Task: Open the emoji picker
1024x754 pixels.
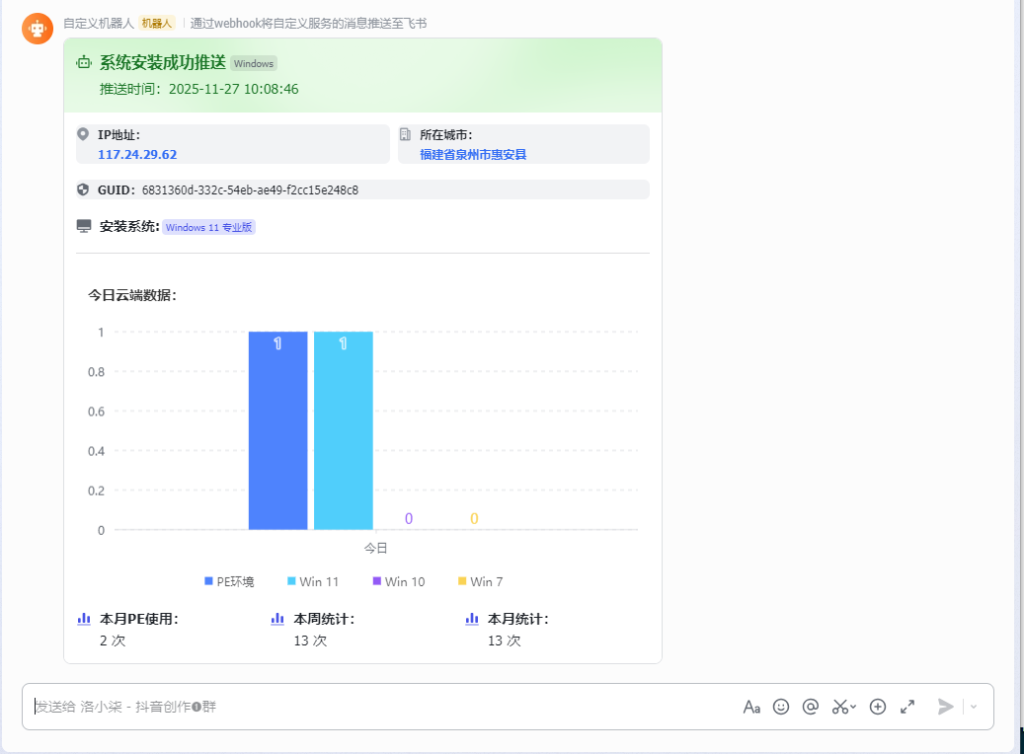Action: pos(781,707)
